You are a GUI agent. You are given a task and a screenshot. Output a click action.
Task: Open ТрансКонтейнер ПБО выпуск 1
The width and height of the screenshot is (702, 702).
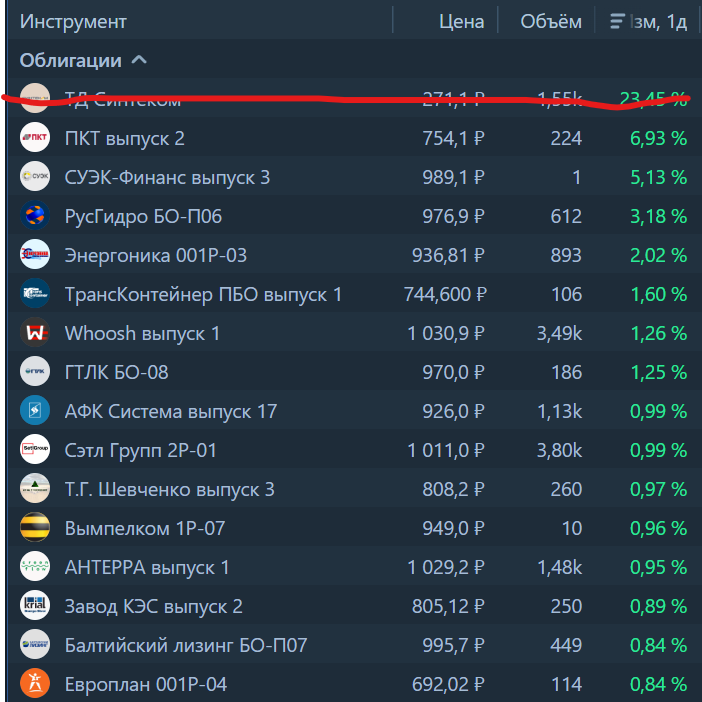point(203,295)
